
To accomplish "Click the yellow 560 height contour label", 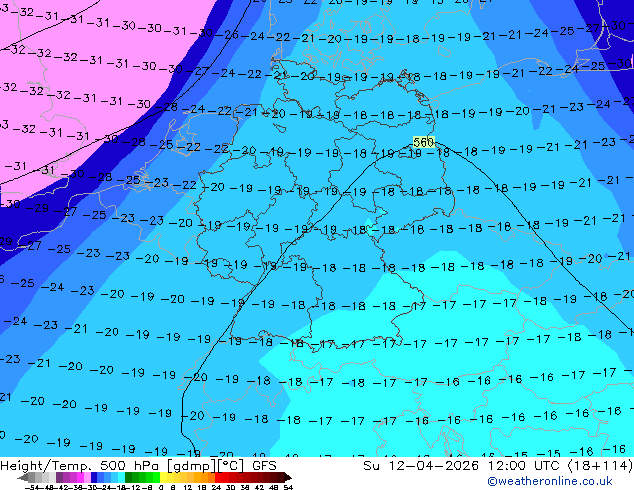I will pos(423,142).
